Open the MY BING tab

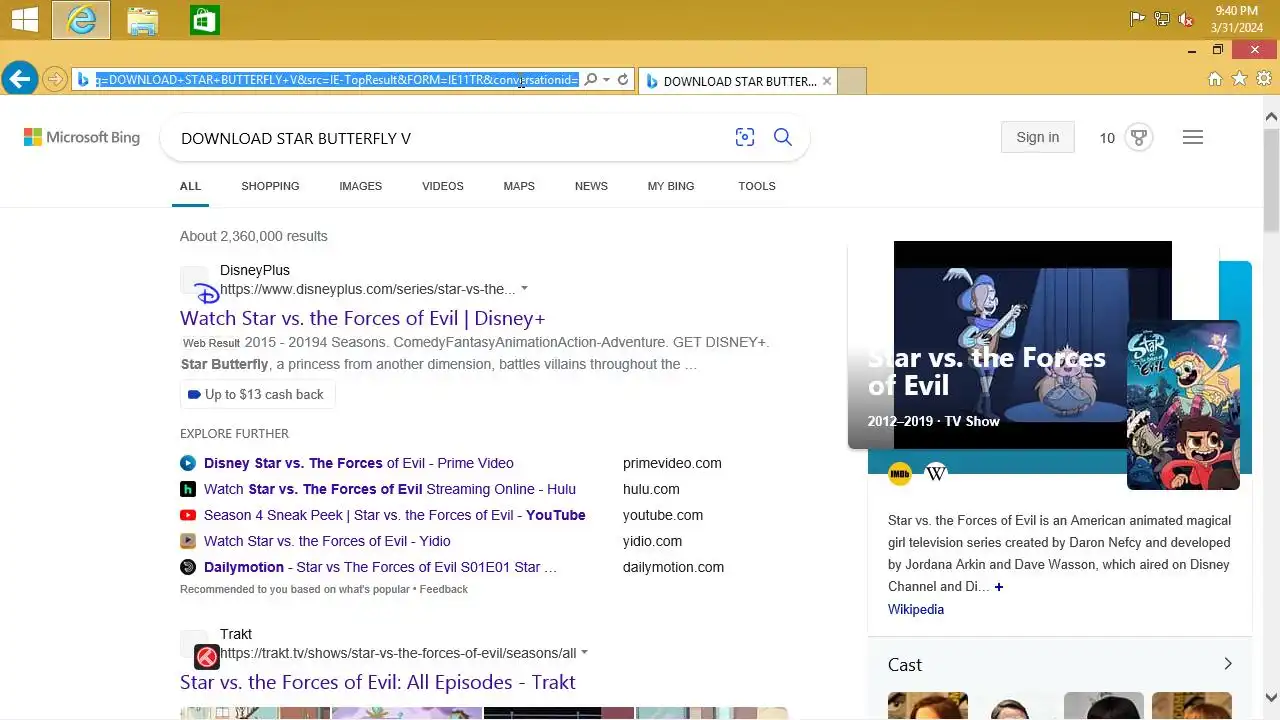coord(671,186)
